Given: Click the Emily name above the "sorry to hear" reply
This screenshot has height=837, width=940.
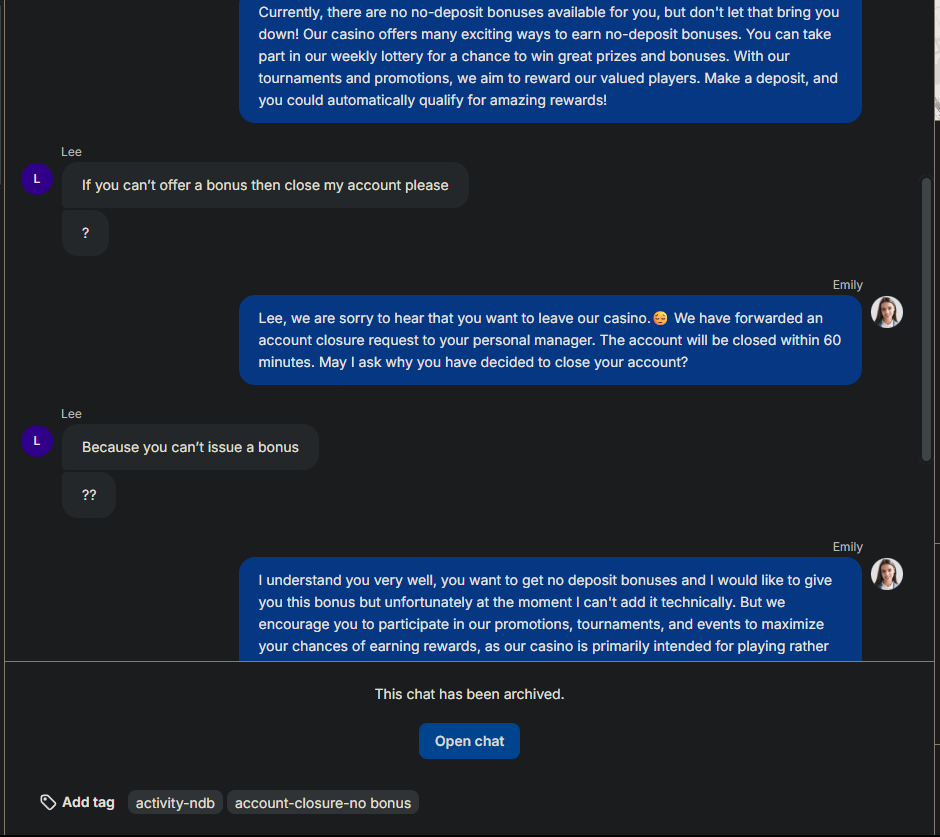Looking at the screenshot, I should tap(847, 285).
